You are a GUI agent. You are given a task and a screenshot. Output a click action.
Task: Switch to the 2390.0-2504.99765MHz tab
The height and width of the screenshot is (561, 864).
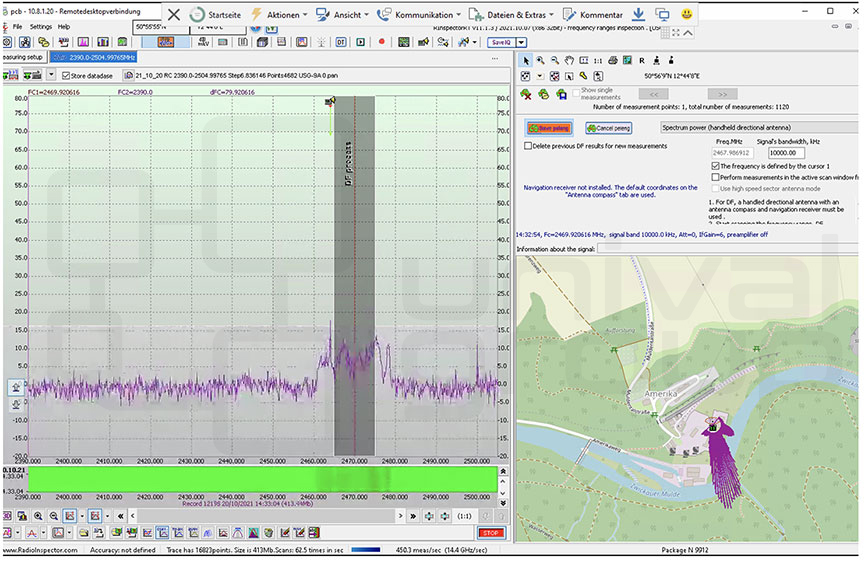click(93, 57)
